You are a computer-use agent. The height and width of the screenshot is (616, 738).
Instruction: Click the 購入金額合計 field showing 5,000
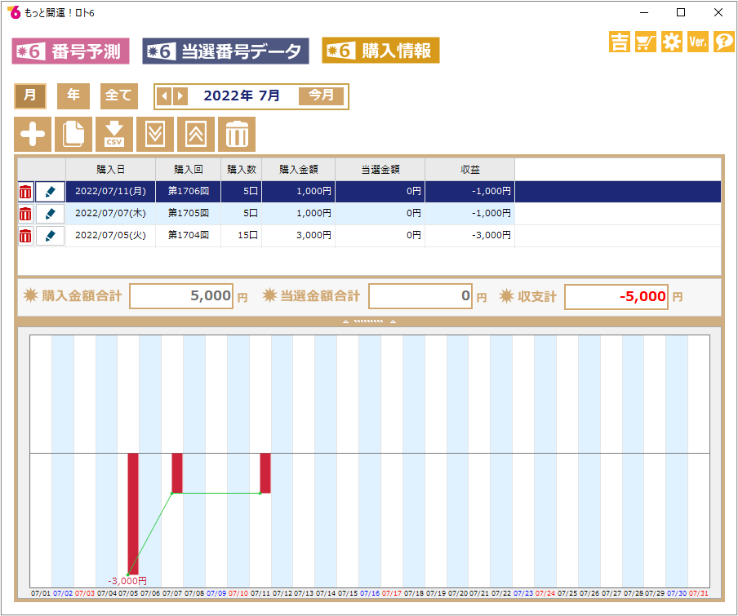(181, 296)
